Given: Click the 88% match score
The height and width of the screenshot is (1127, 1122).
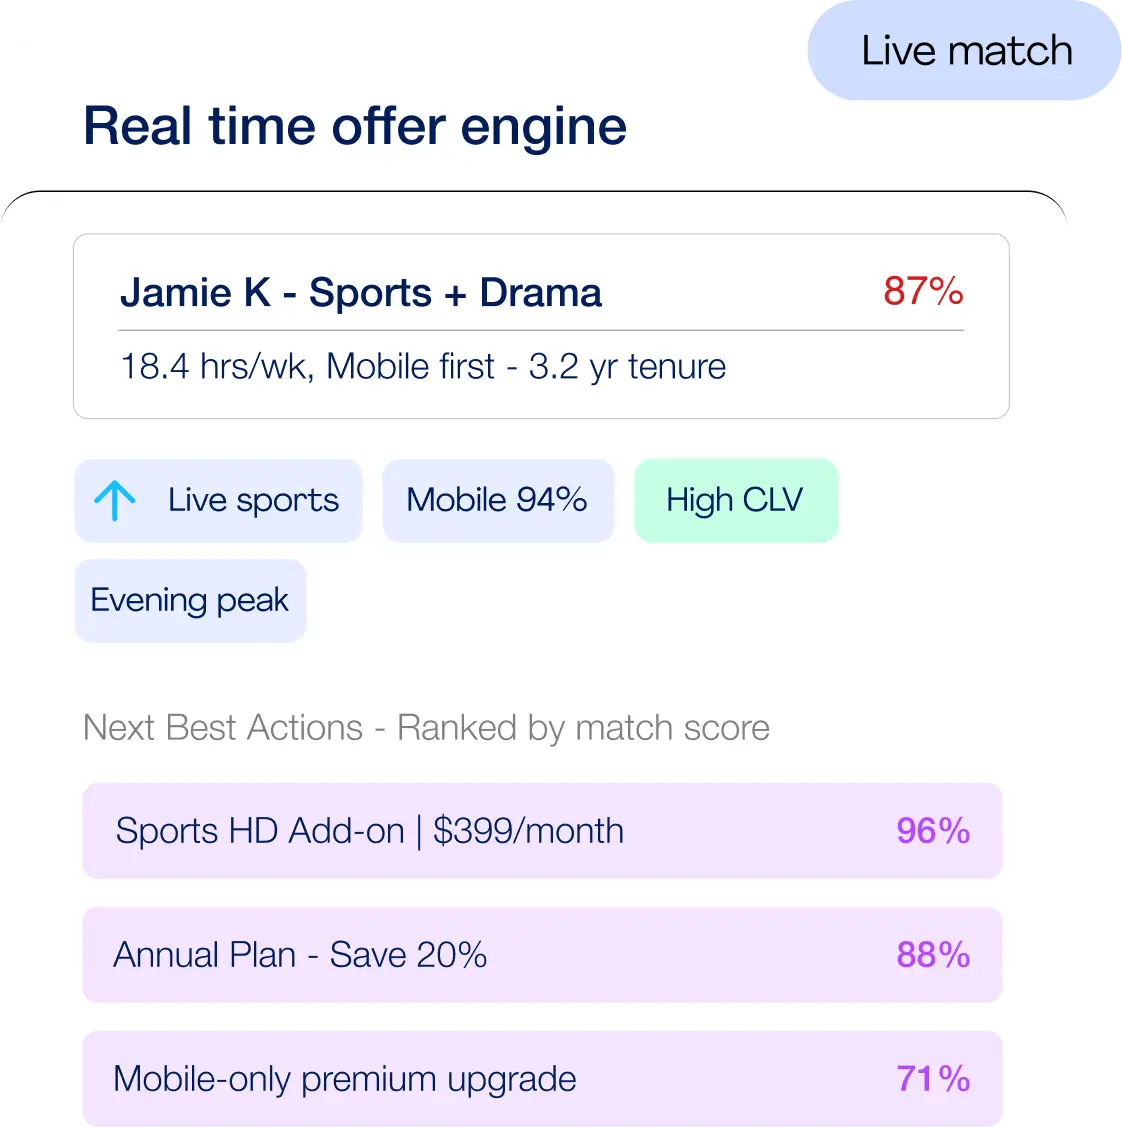Looking at the screenshot, I should (x=932, y=955).
